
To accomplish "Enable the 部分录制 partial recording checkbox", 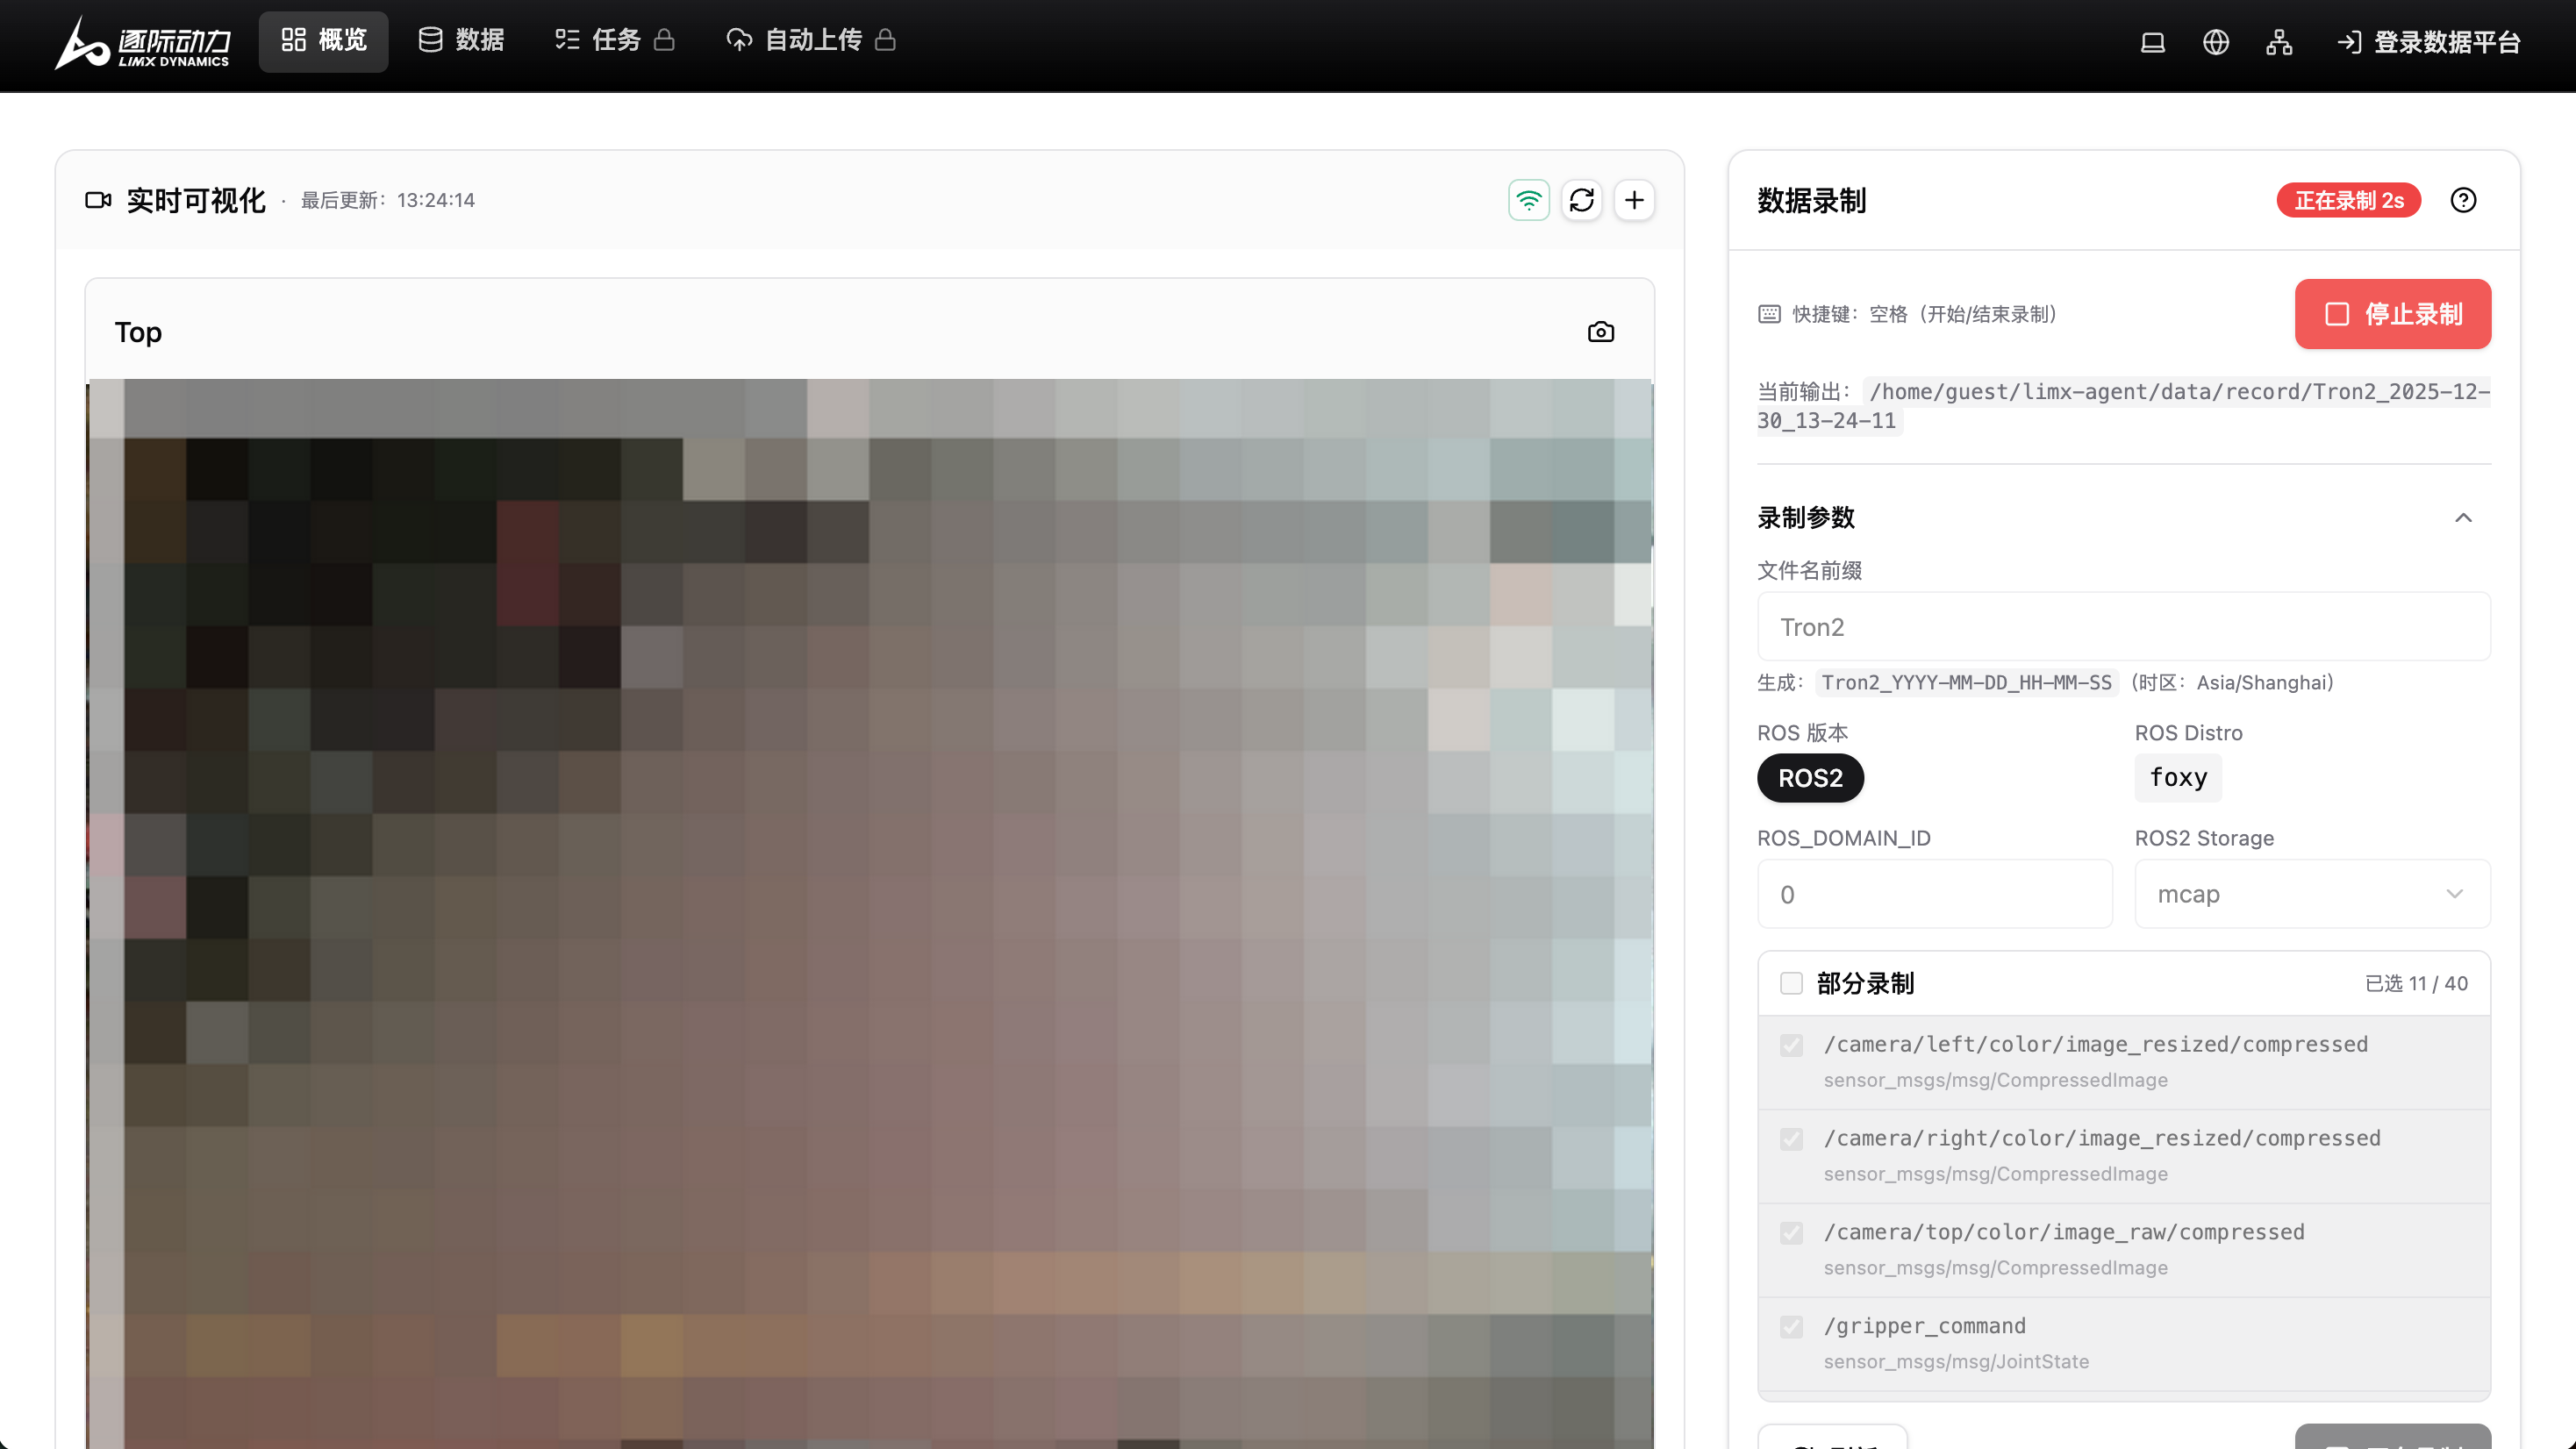I will tap(1791, 984).
